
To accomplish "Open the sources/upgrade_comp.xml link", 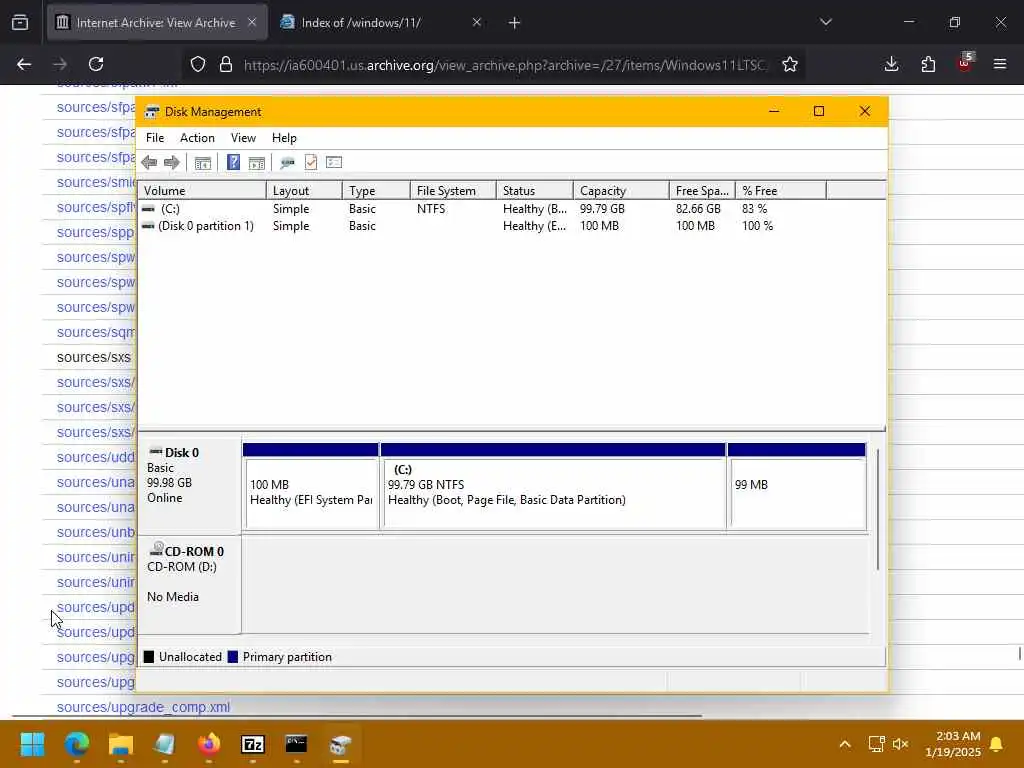I will pyautogui.click(x=143, y=707).
